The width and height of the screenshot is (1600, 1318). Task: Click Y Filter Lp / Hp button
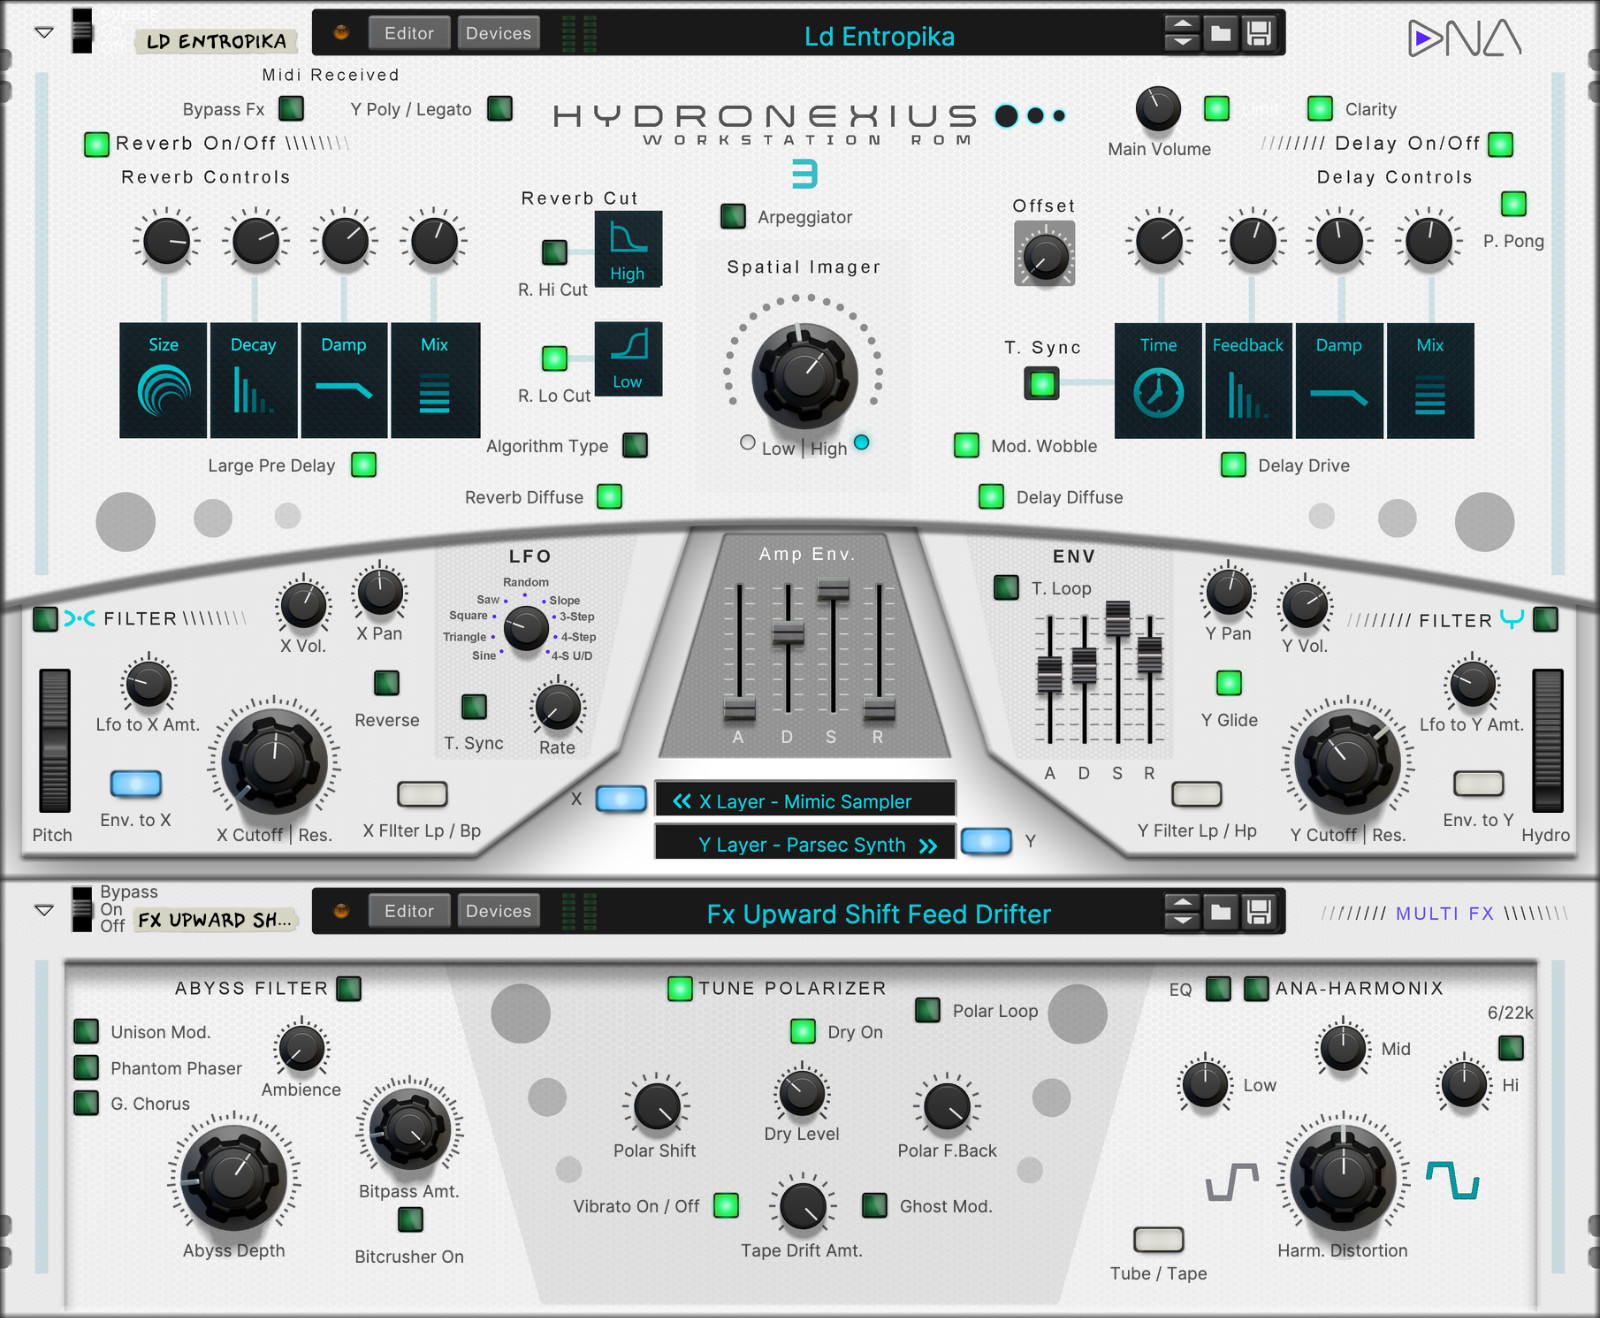coord(1197,794)
